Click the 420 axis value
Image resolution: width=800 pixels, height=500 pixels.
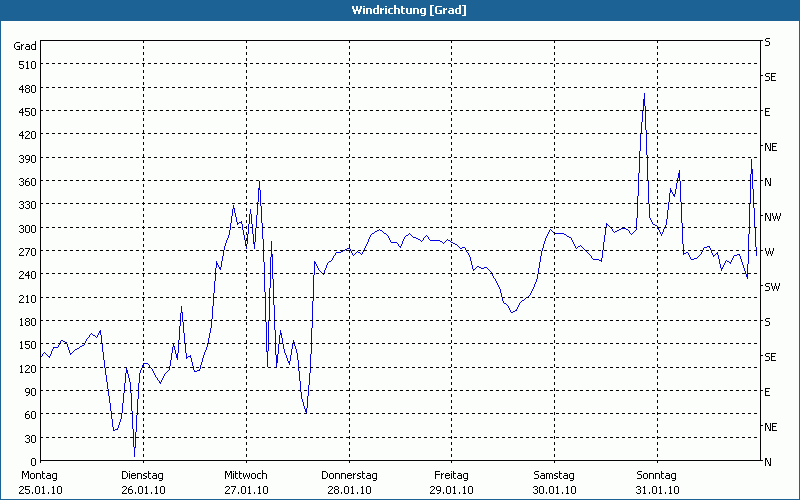point(28,135)
